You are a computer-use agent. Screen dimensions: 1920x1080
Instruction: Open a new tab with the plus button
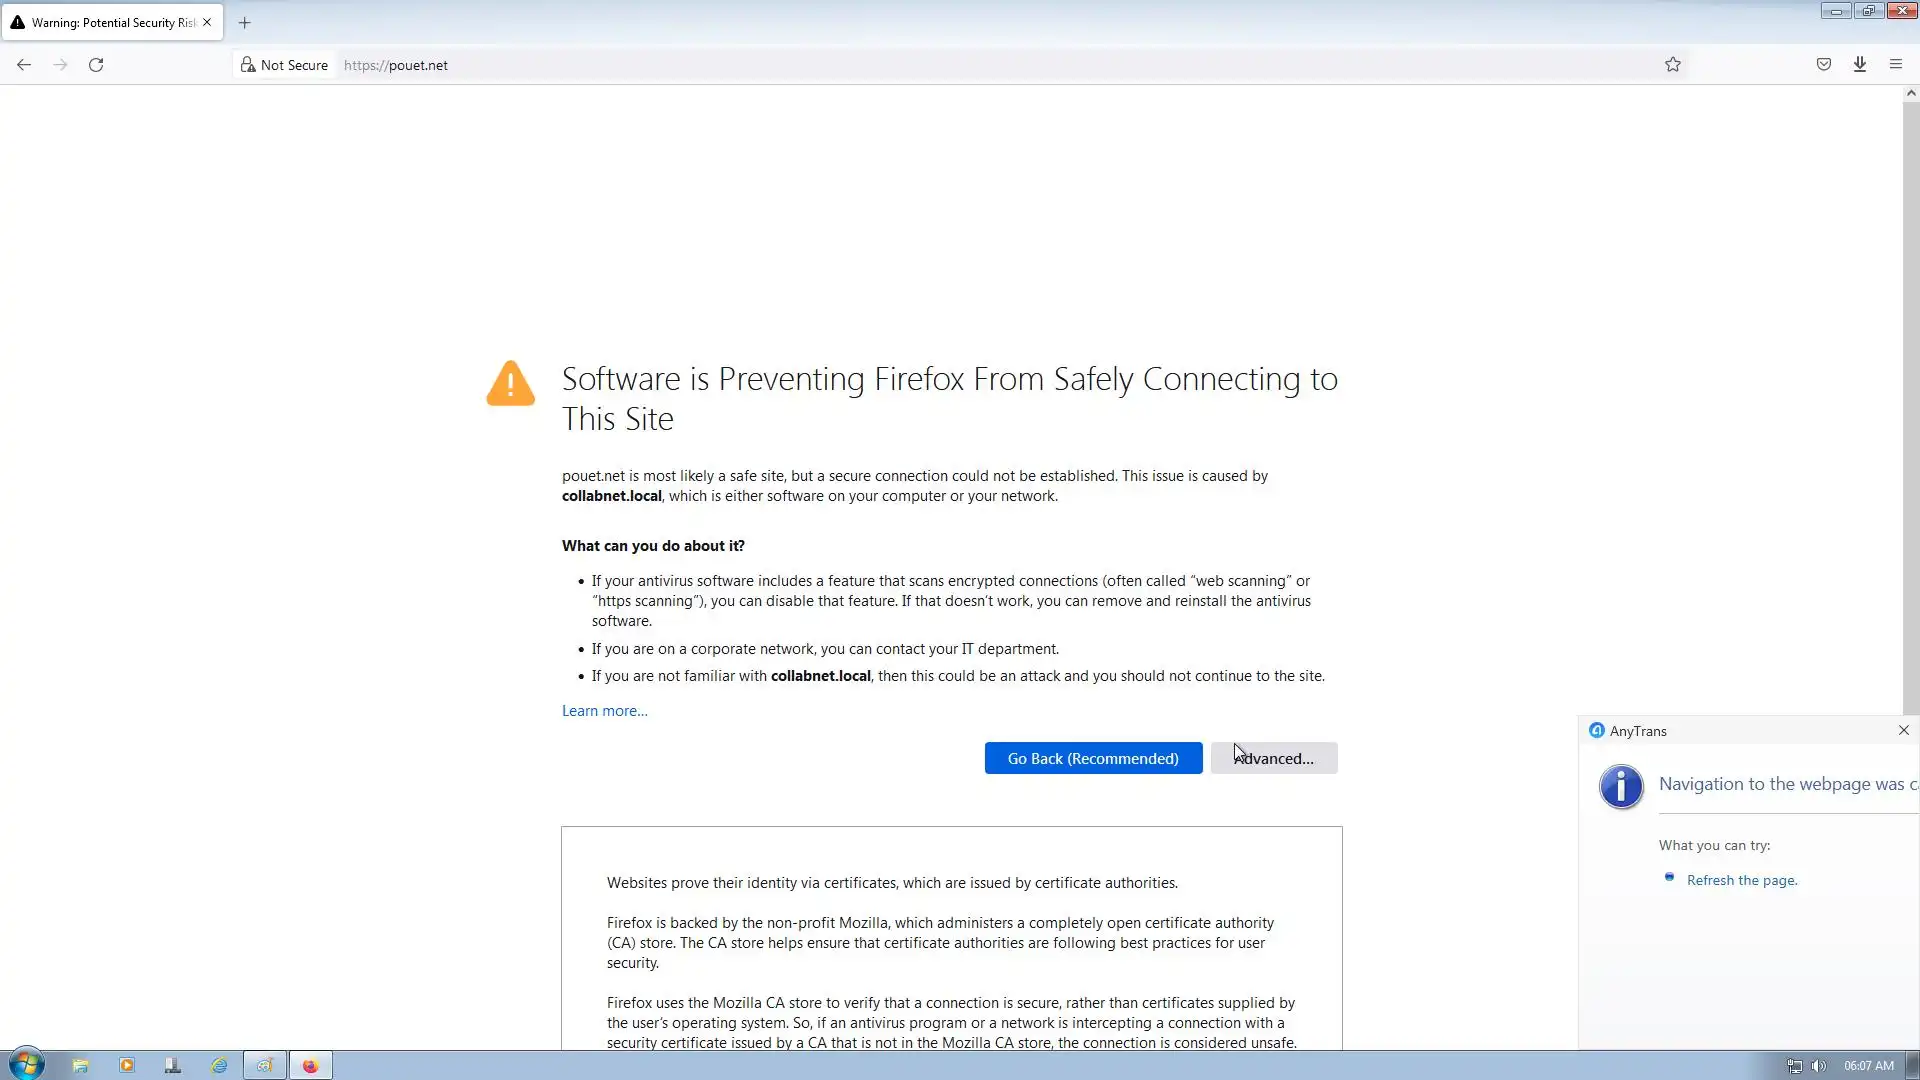[x=244, y=22]
